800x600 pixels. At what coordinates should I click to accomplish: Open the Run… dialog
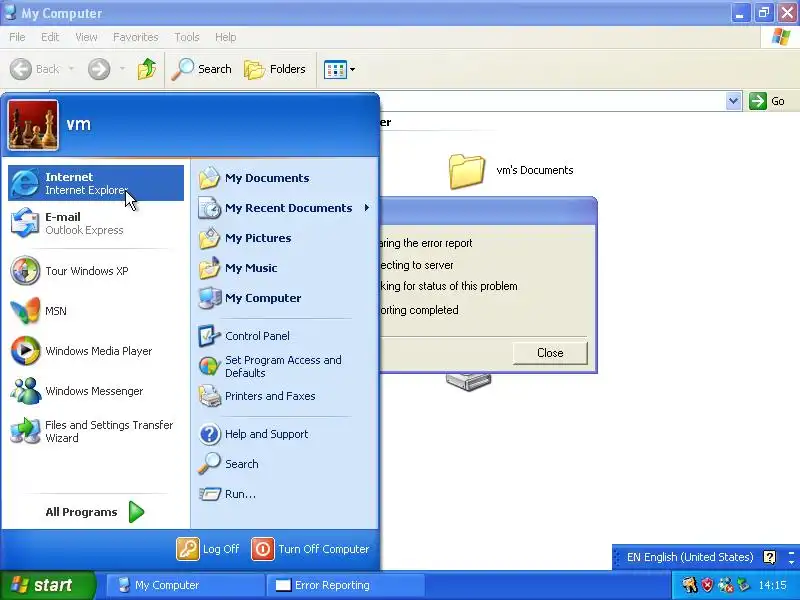click(285, 494)
